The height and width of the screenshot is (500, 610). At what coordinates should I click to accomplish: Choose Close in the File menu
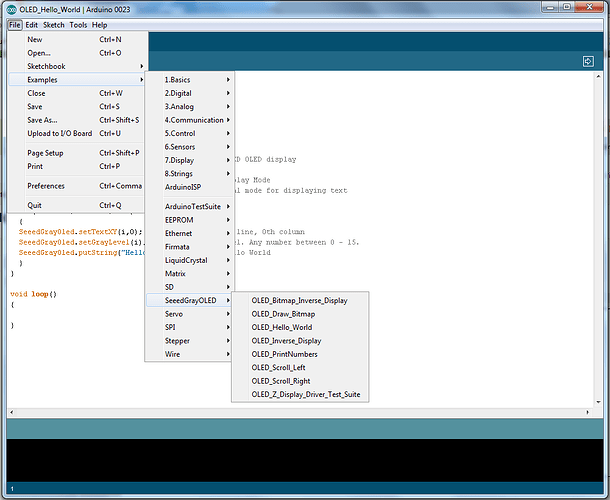coord(77,93)
